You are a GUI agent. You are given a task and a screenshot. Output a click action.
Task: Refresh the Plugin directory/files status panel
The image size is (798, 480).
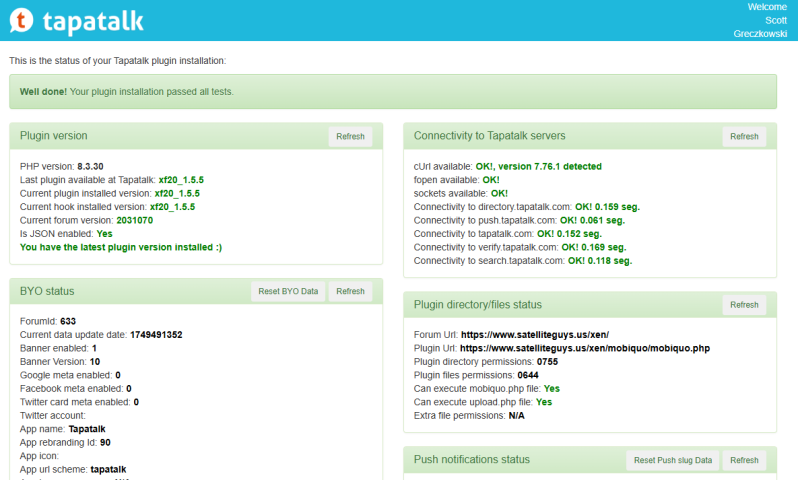744,305
